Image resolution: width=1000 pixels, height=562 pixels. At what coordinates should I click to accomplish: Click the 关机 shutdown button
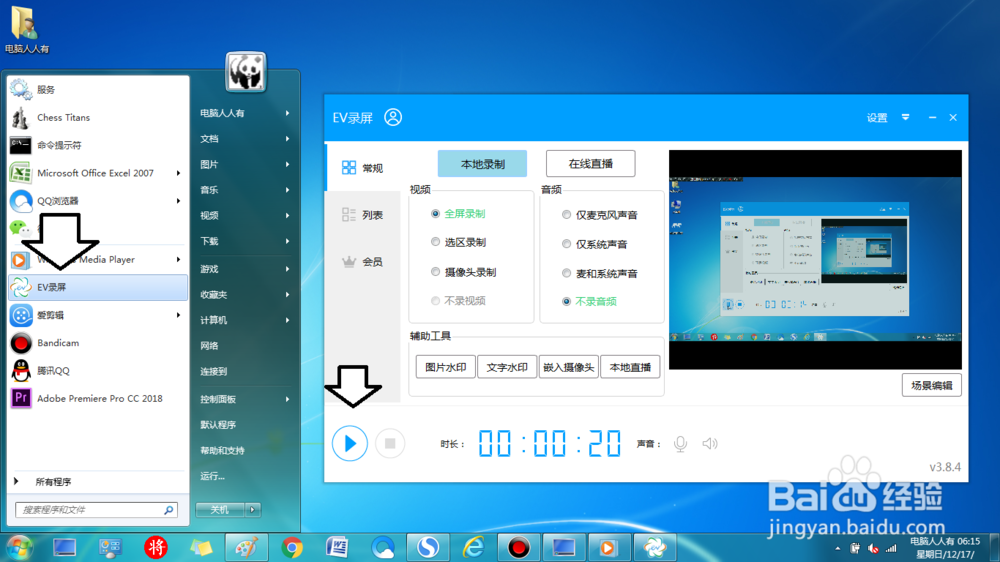[x=220, y=510]
